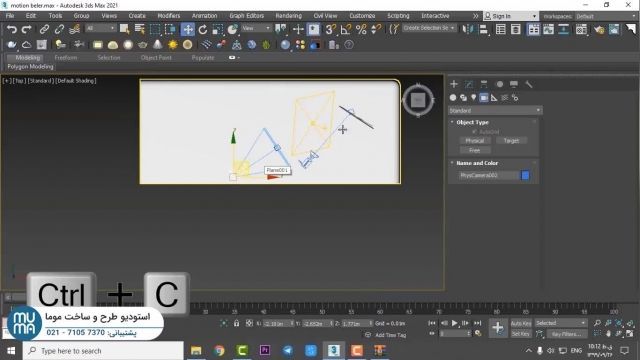Open the Create Selection Set dropdown

coord(429,28)
